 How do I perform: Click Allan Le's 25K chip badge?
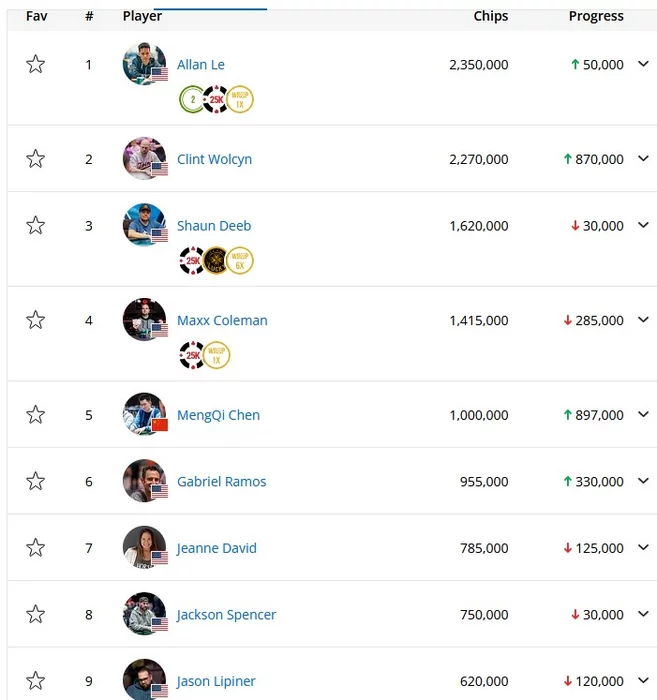pyautogui.click(x=215, y=100)
